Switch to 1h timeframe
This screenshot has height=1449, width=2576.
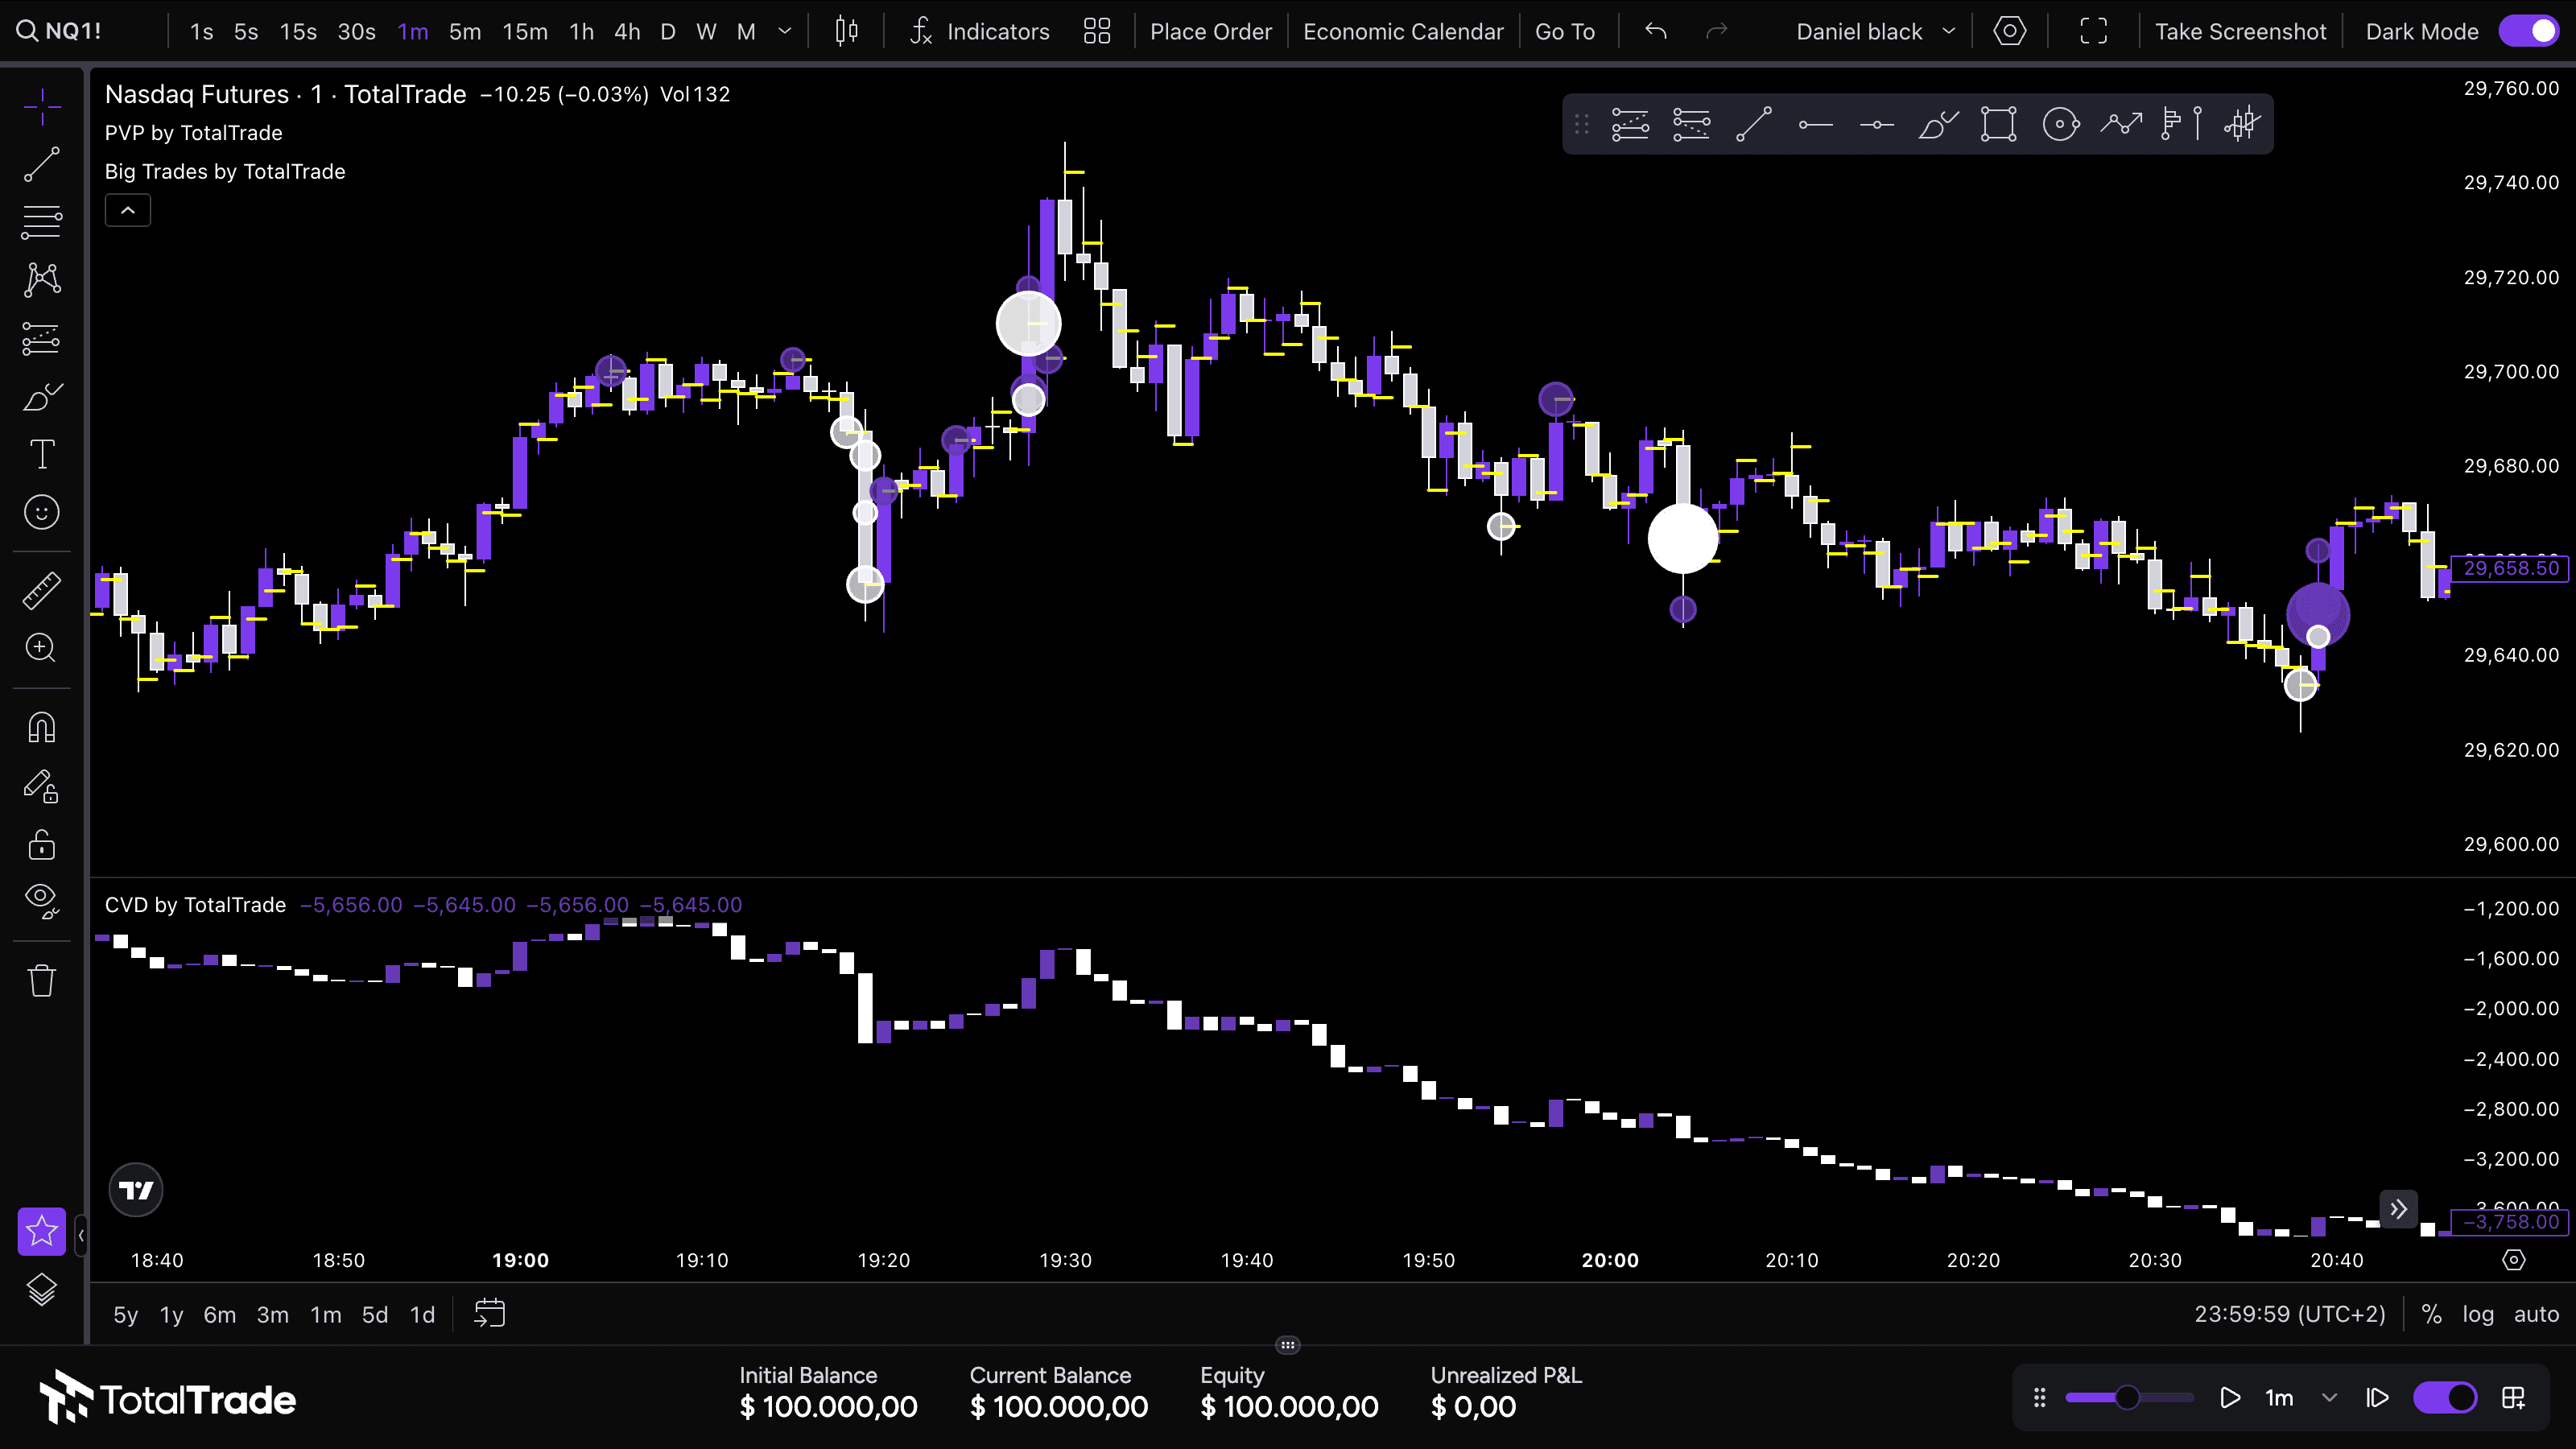[x=581, y=31]
